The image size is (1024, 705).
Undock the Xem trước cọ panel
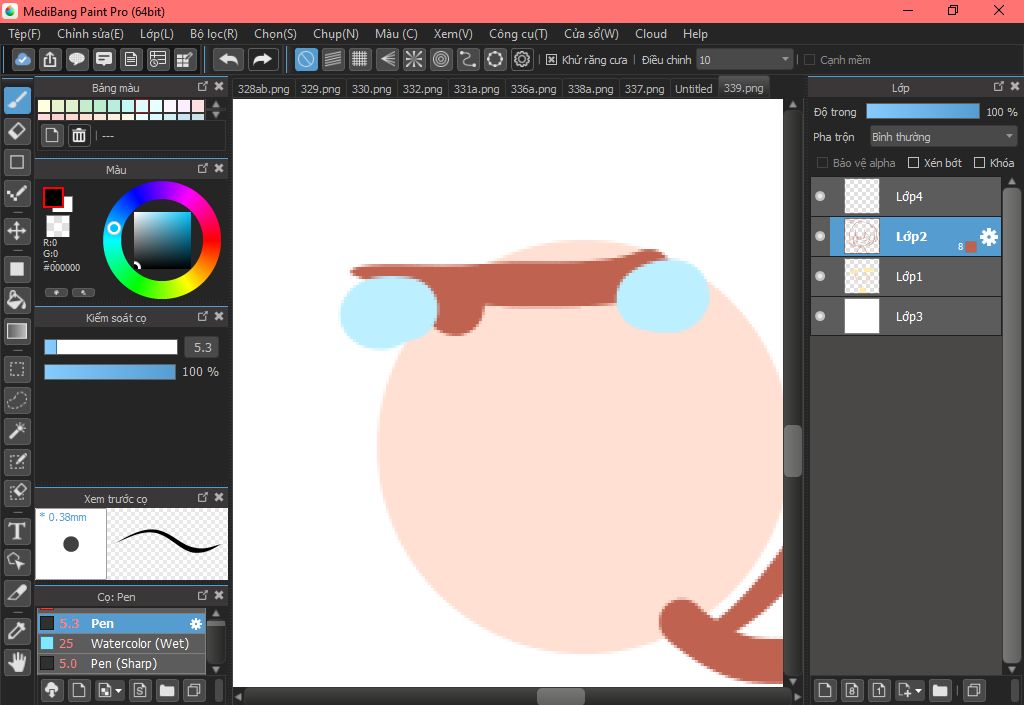point(202,497)
